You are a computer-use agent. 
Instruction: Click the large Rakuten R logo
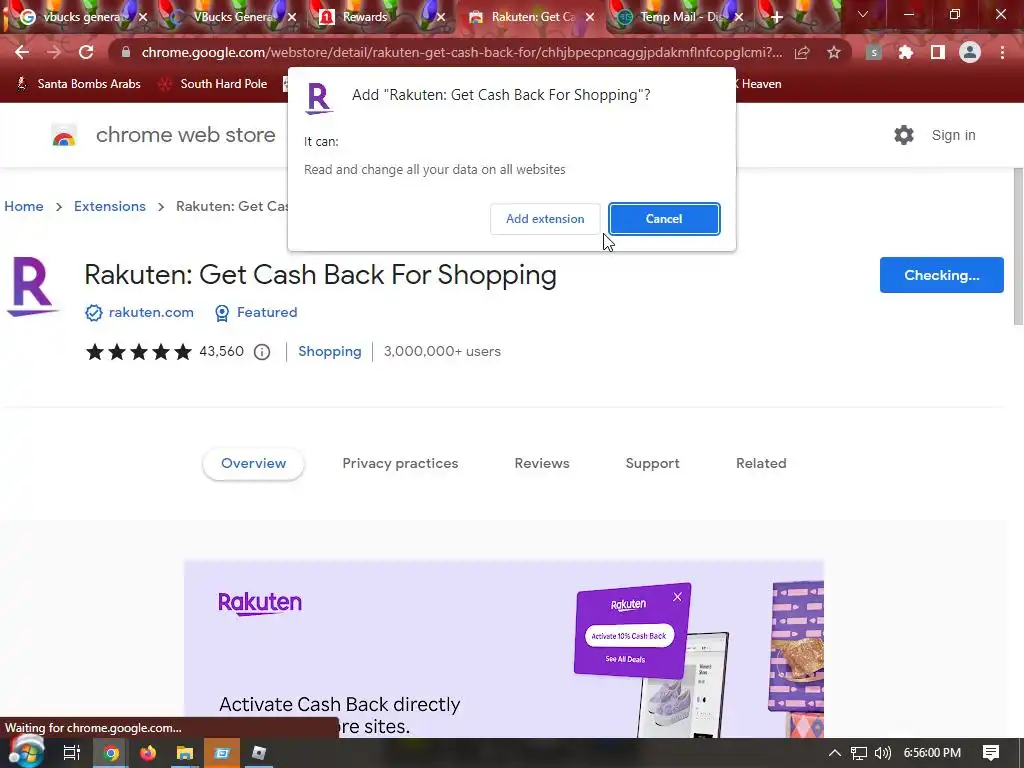tap(32, 287)
